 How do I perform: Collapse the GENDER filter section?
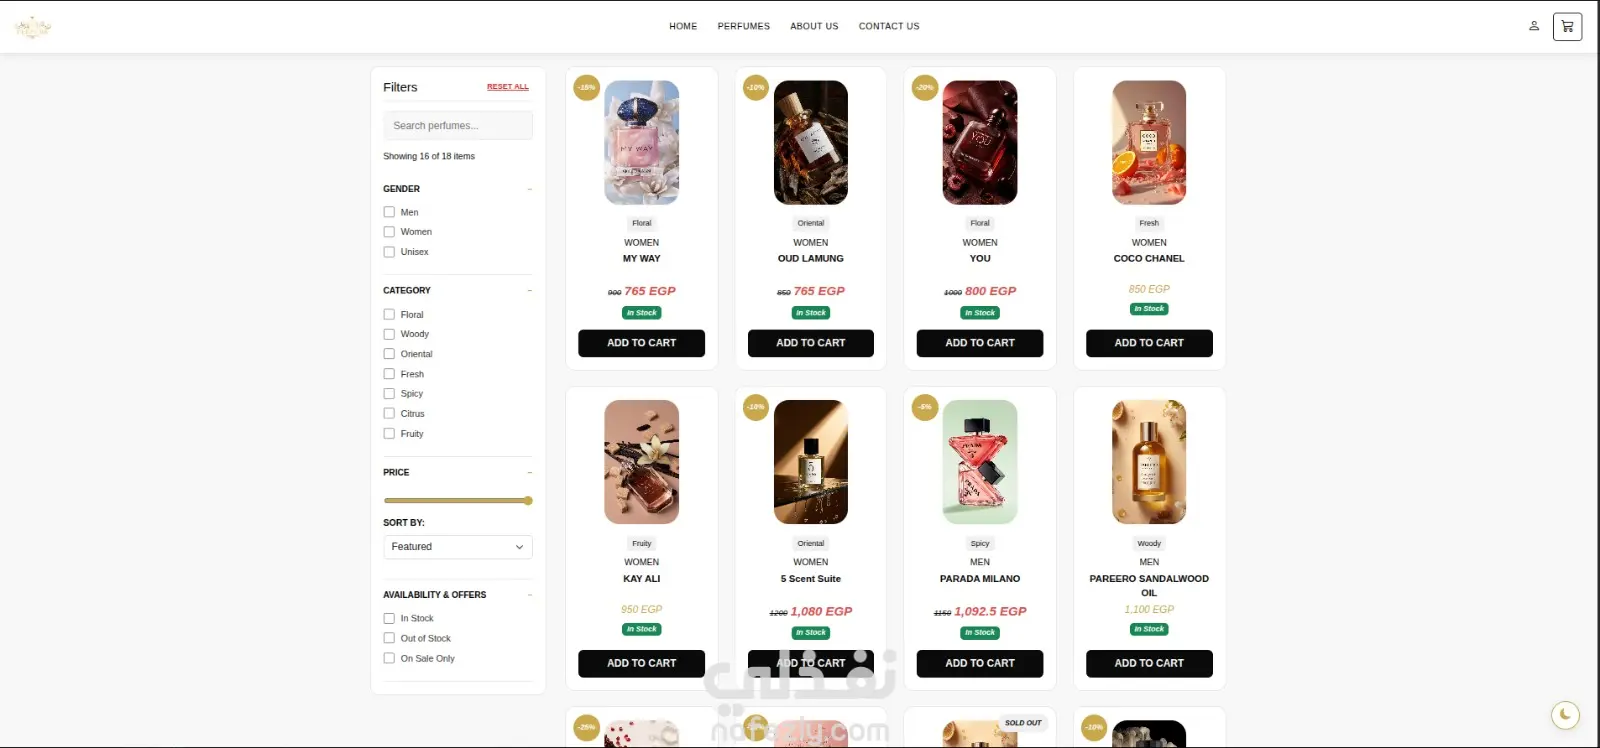[529, 189]
